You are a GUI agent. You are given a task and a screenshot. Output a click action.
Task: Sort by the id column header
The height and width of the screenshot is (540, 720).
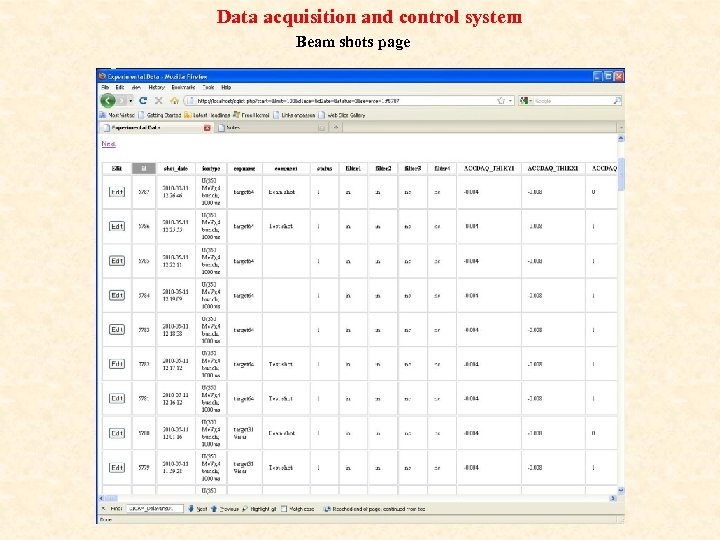144,169
